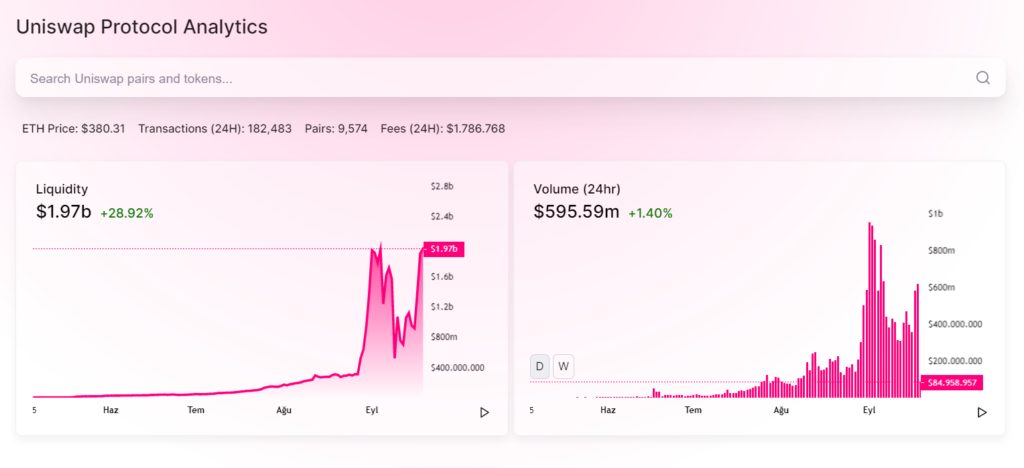The image size is (1024, 468).
Task: Click the Transactions (24H): 182,483 stat
Action: 215,129
